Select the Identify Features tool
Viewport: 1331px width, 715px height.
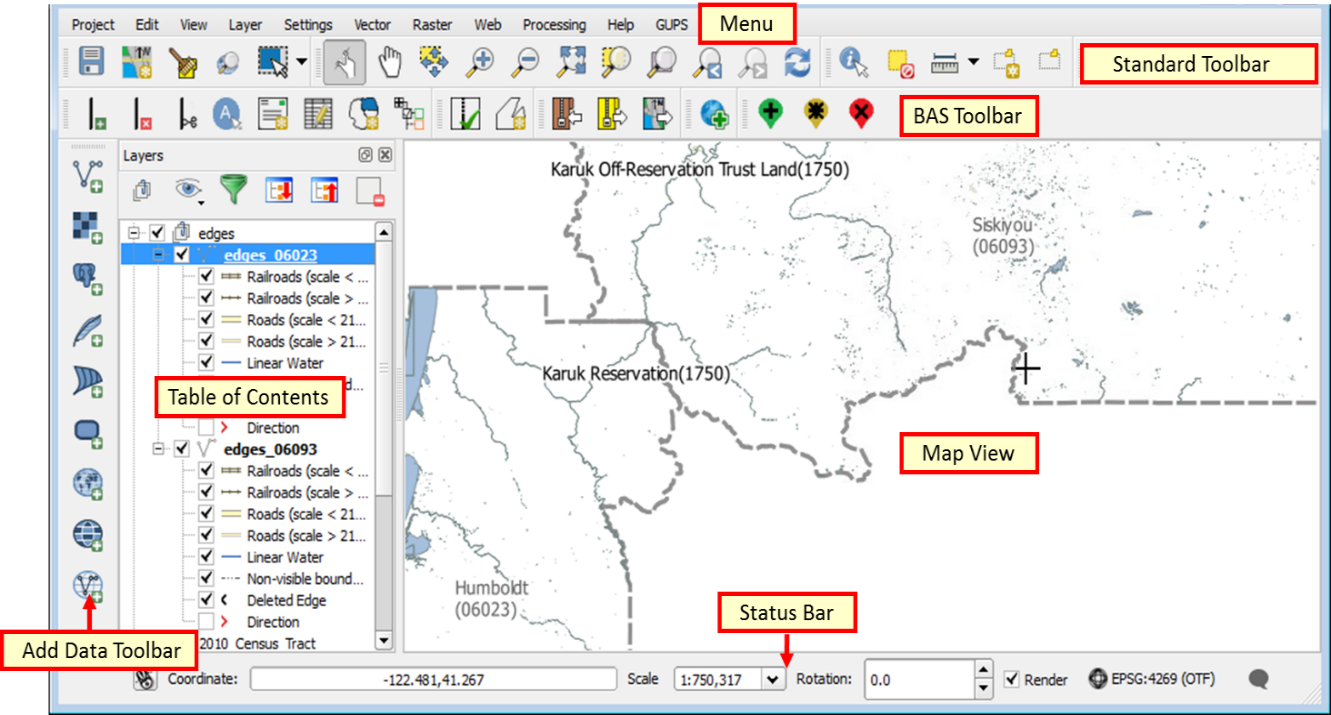click(853, 64)
